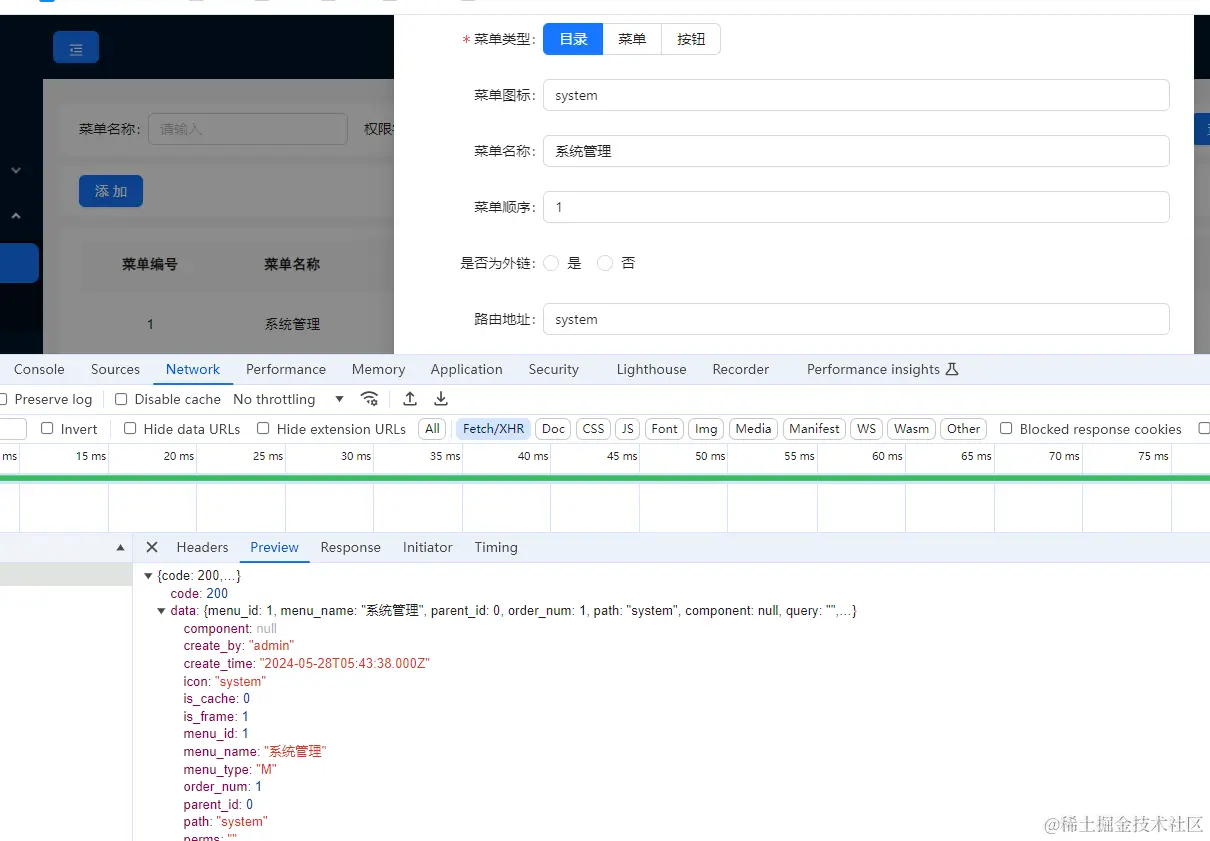Viewport: 1210px width, 841px height.
Task: Click the 添加 button
Action: pyautogui.click(x=111, y=191)
